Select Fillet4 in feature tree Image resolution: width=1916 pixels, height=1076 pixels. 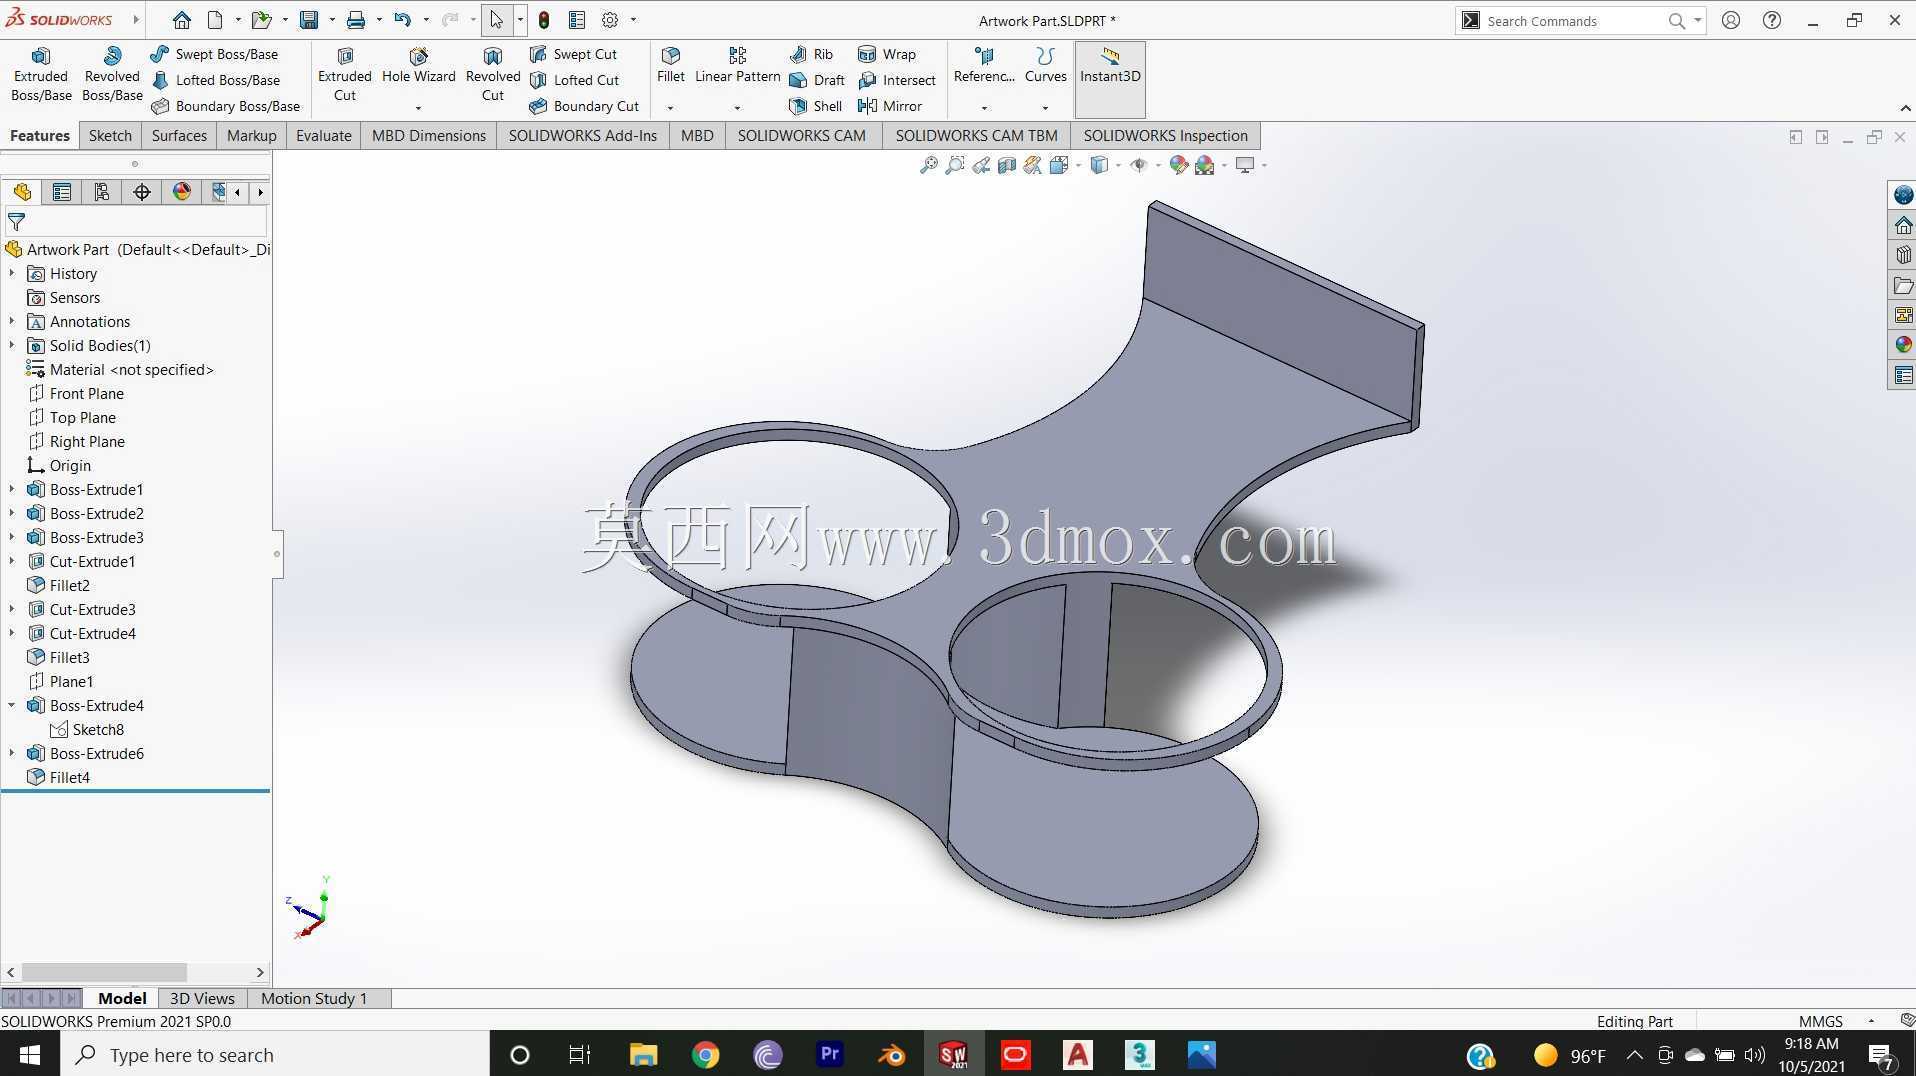[x=58, y=777]
